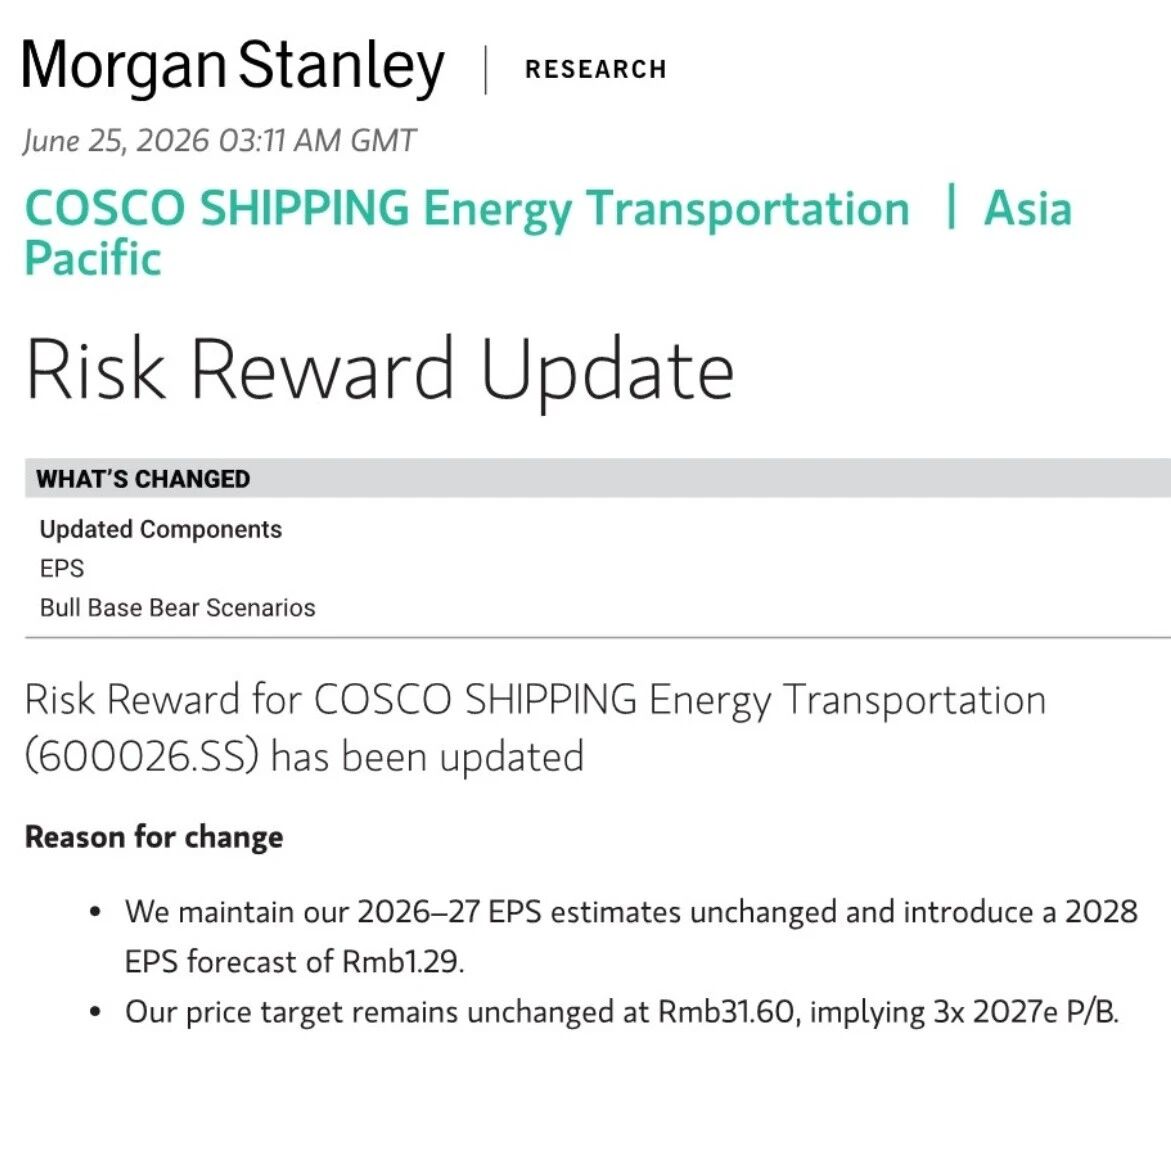The image size is (1171, 1170).
Task: Click the Morgan Stanley logo
Action: (x=232, y=68)
